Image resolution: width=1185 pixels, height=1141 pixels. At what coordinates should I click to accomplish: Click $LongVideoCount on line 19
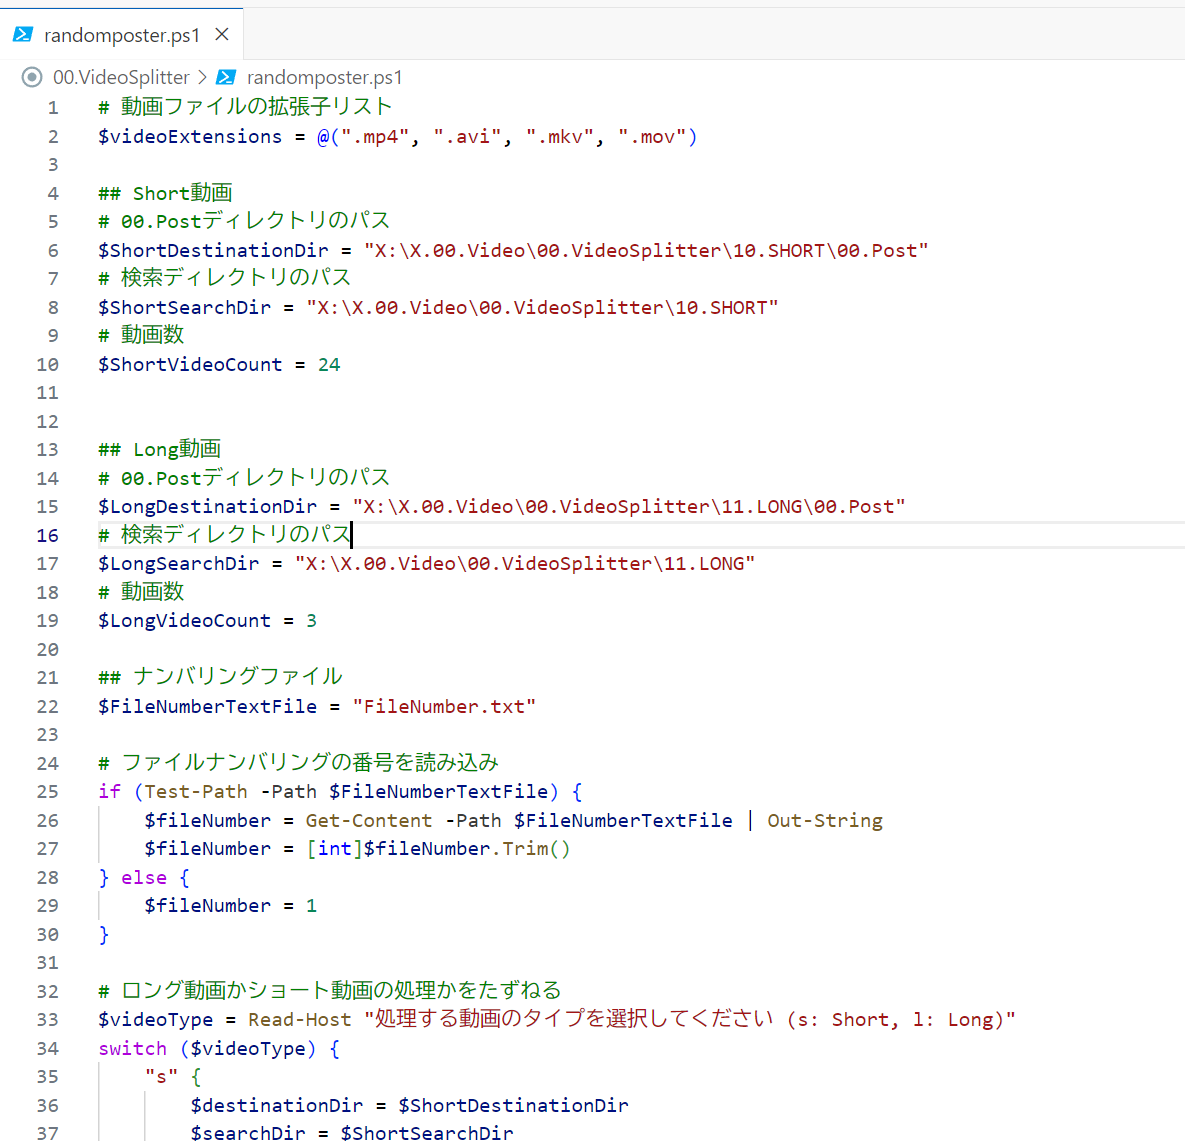(184, 621)
